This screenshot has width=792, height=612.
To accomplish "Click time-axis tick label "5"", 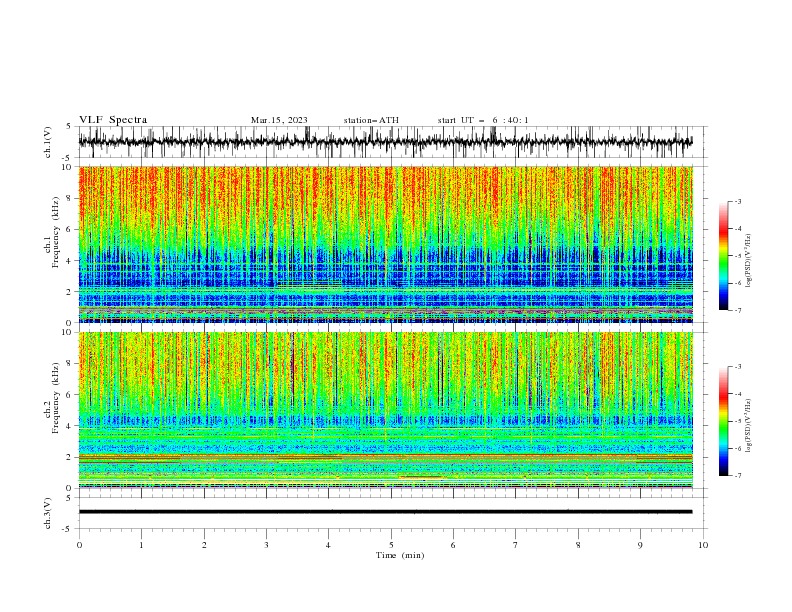I will (391, 545).
